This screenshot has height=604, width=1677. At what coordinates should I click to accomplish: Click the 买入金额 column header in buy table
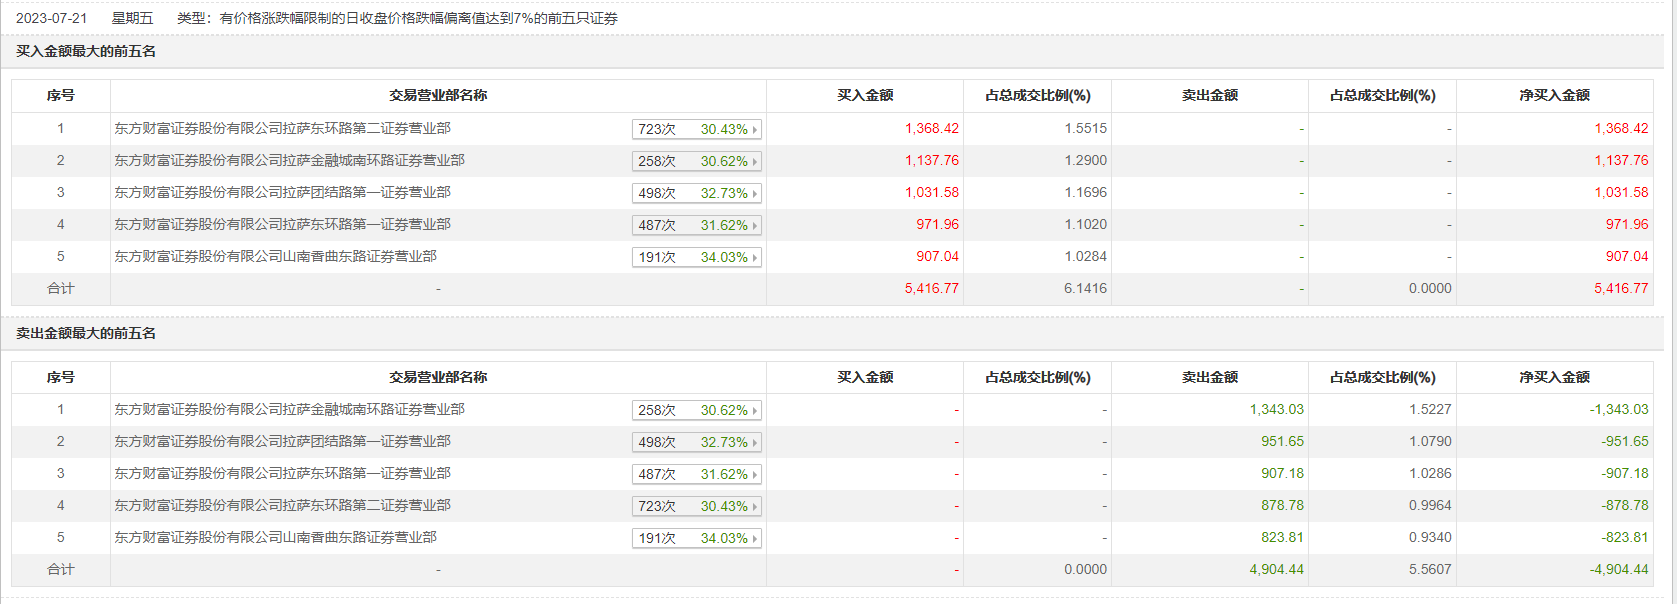pos(865,96)
